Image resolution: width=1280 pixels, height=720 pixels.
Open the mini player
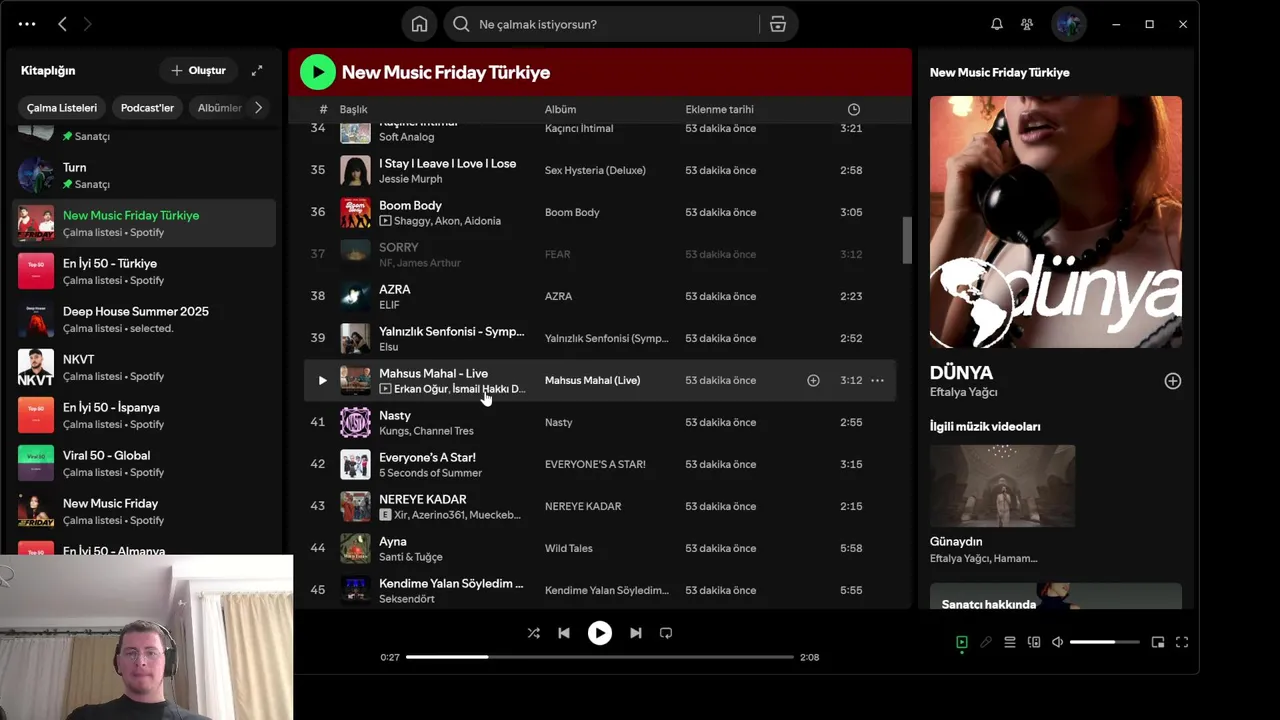[x=1158, y=642]
